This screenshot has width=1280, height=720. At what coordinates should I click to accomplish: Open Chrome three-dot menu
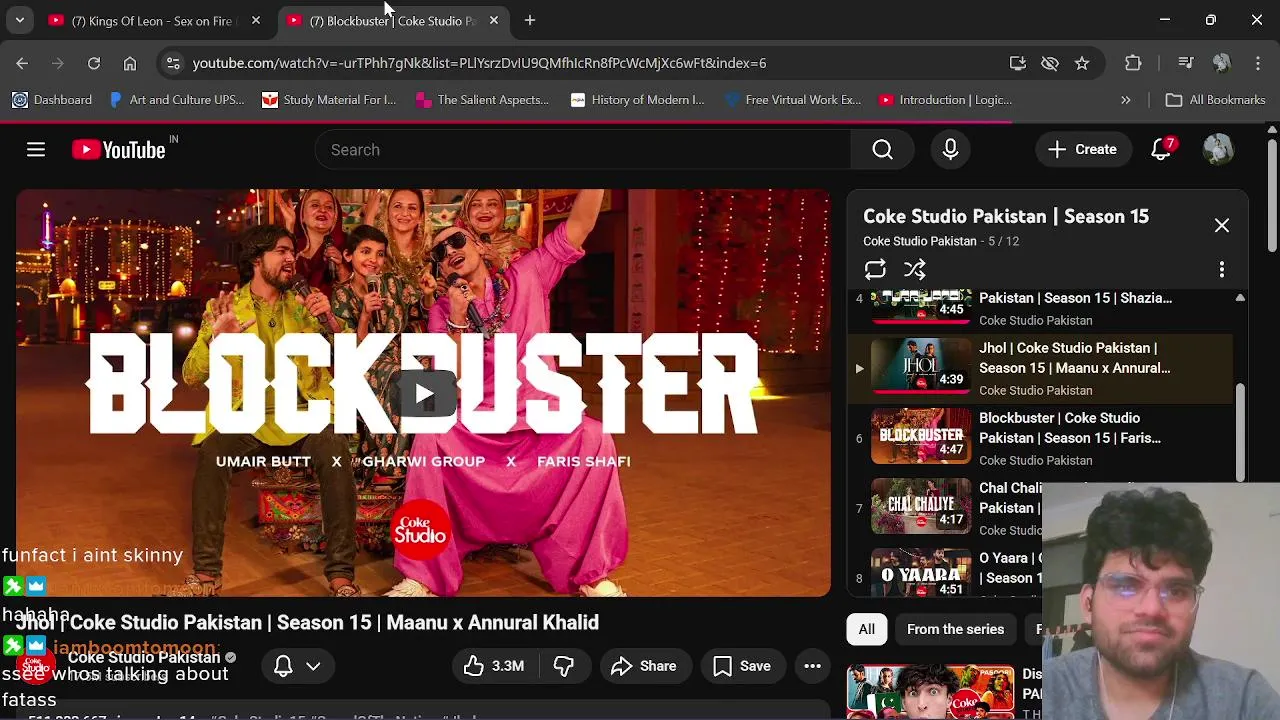click(x=1258, y=63)
